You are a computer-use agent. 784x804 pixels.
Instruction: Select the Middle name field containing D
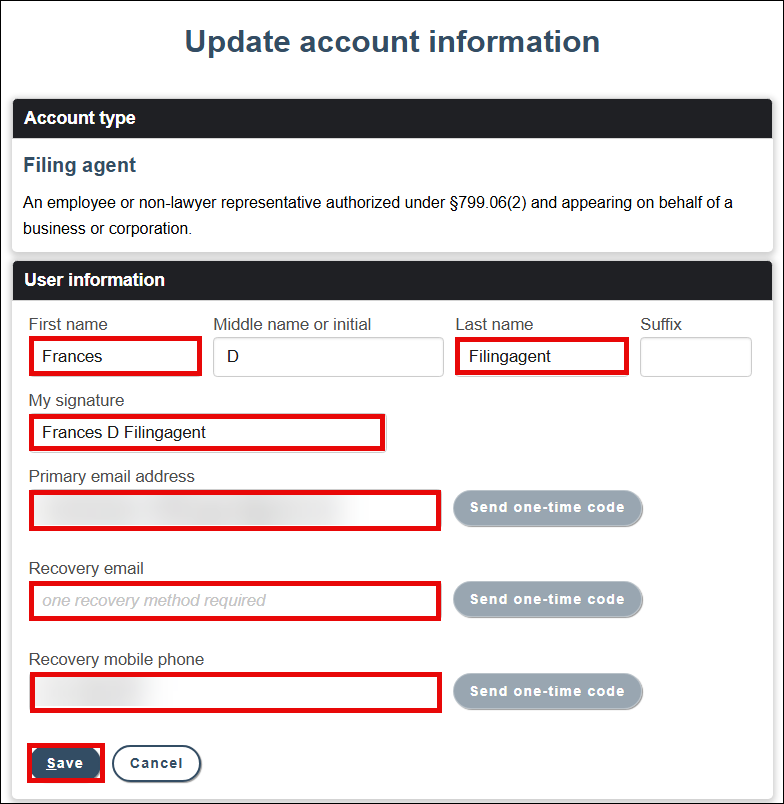328,356
